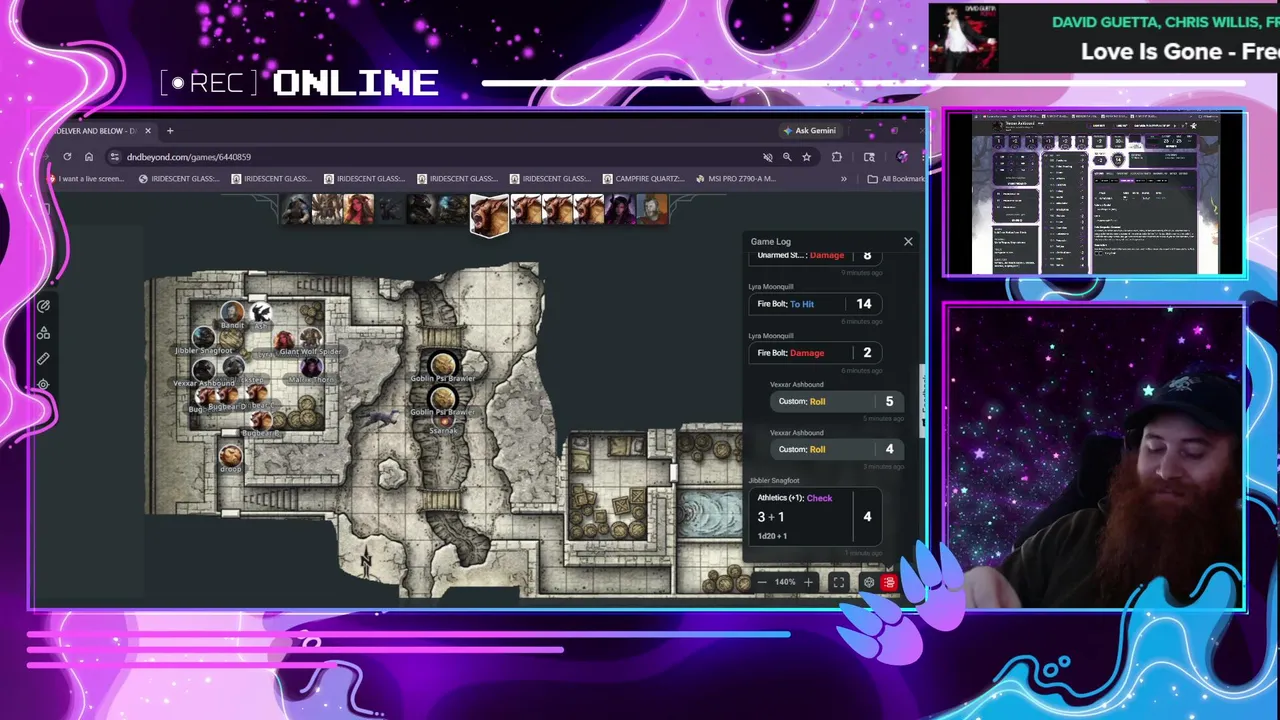Open 'I want a live screen...' bookmark
1280x720 pixels.
point(87,179)
